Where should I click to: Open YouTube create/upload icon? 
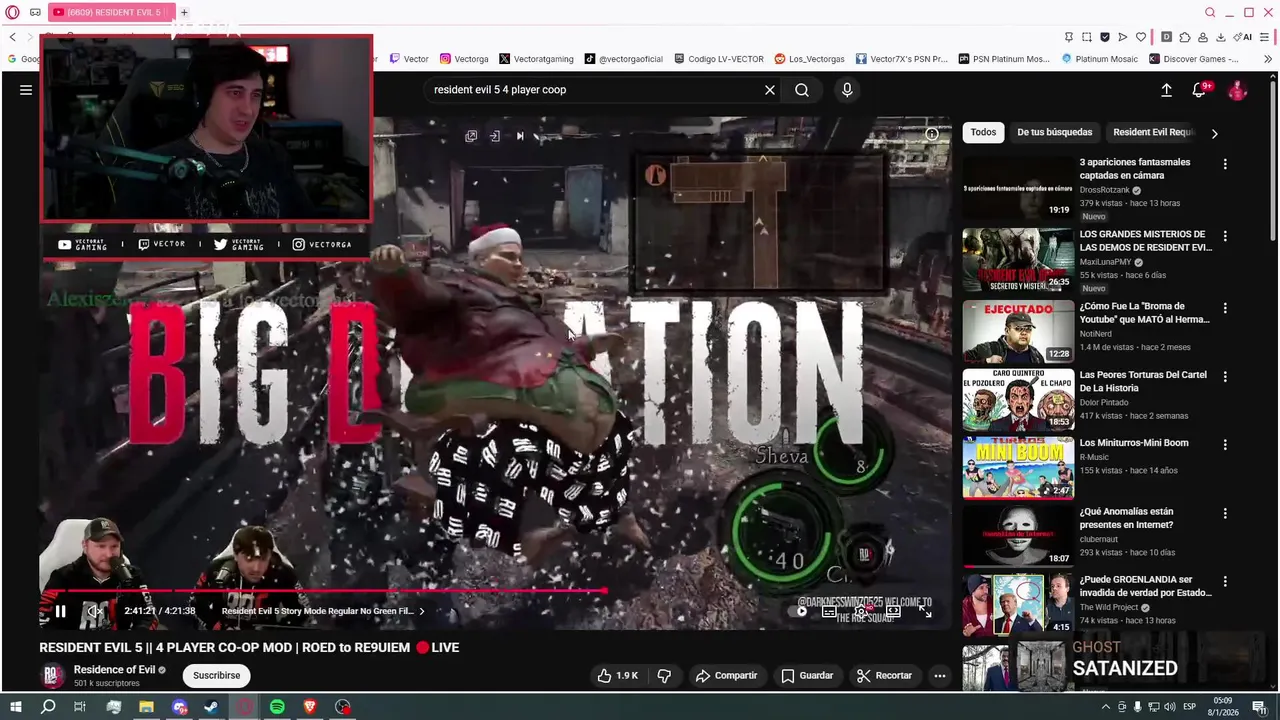coord(1166,90)
